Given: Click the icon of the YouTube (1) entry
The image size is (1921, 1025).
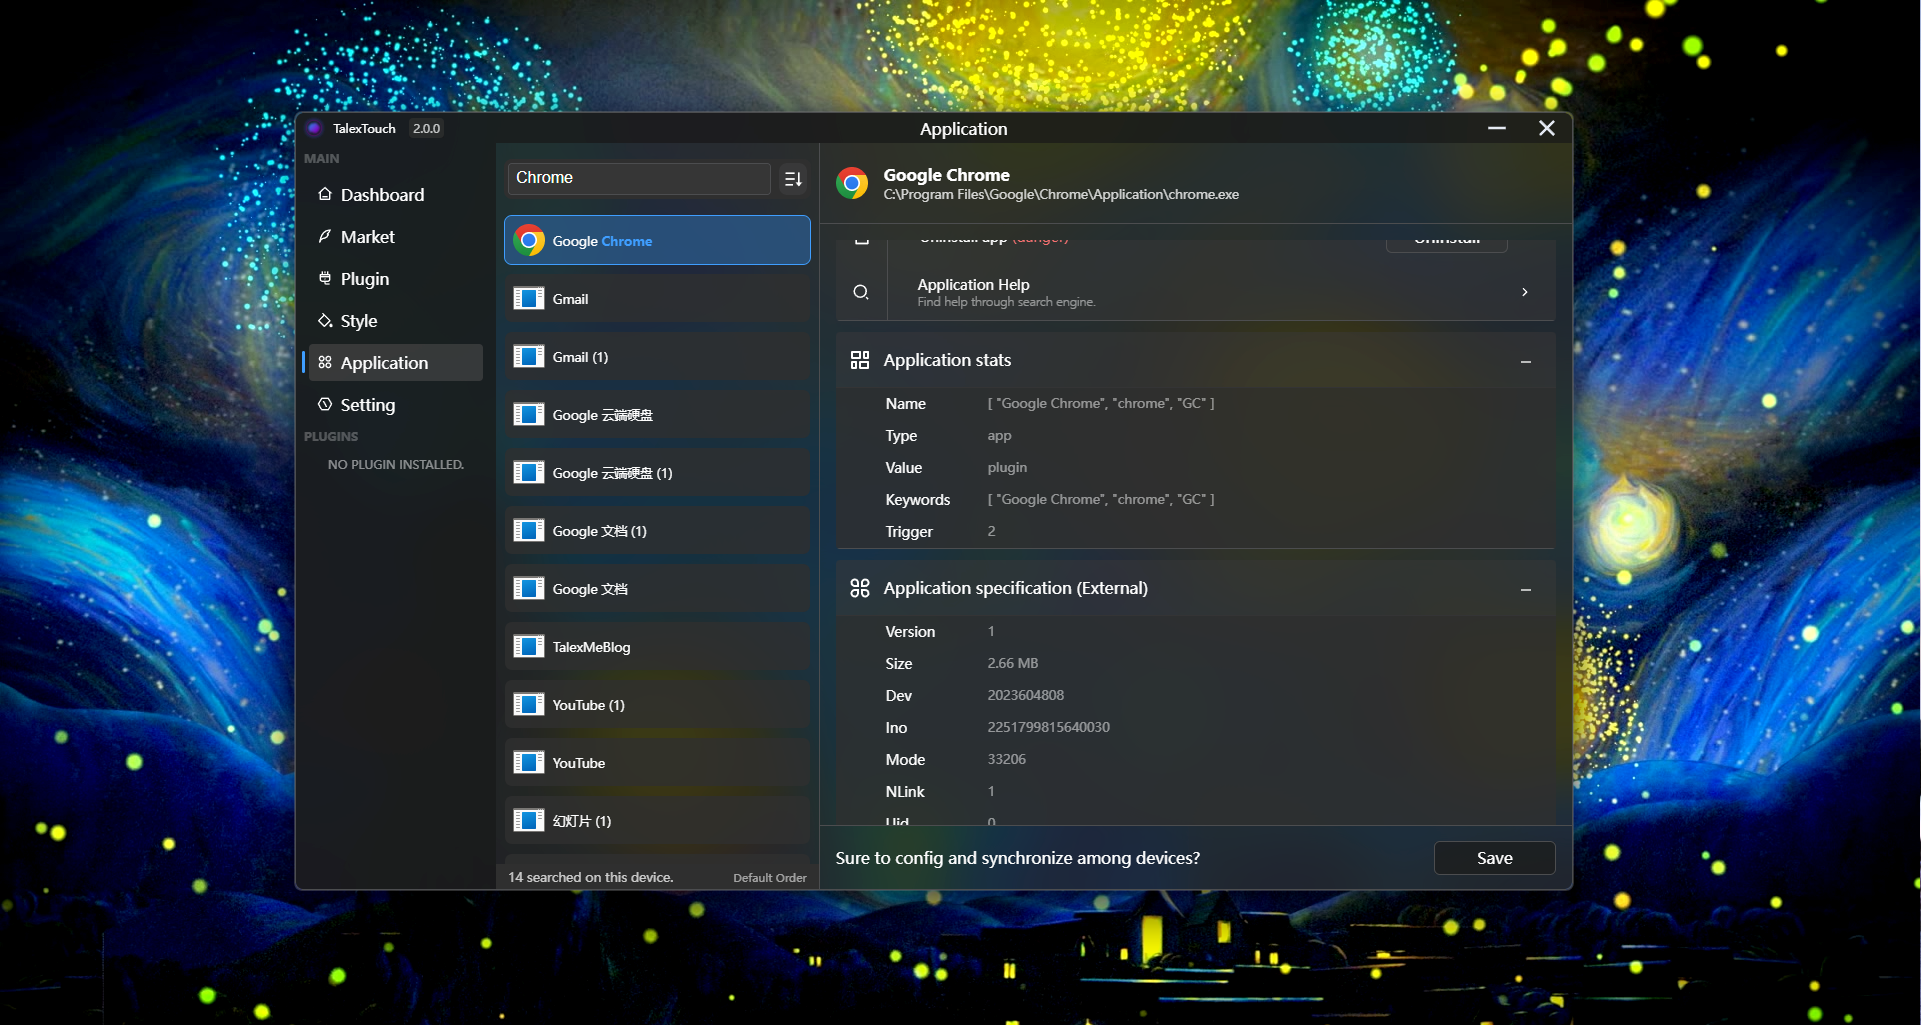Looking at the screenshot, I should pos(529,704).
